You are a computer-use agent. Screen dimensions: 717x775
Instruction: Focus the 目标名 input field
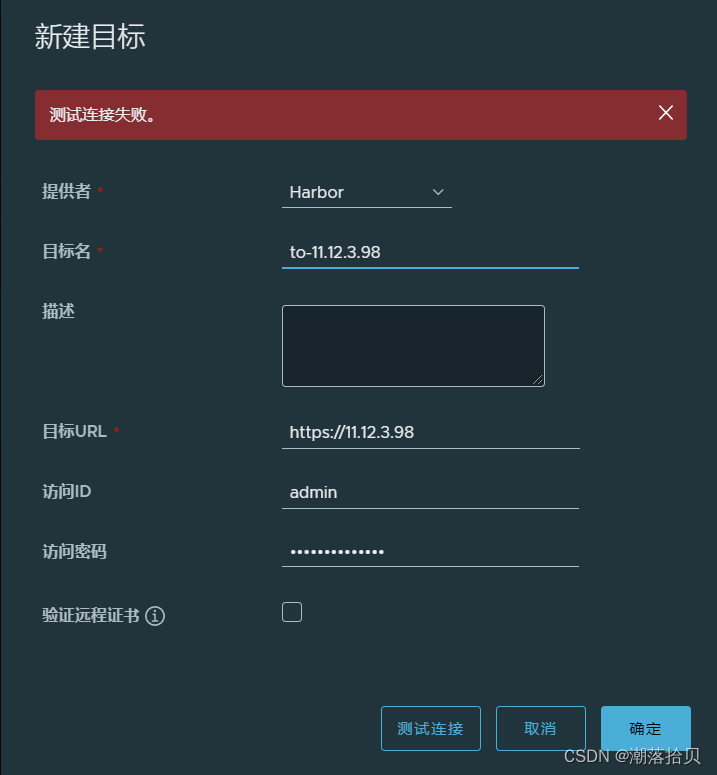[430, 253]
